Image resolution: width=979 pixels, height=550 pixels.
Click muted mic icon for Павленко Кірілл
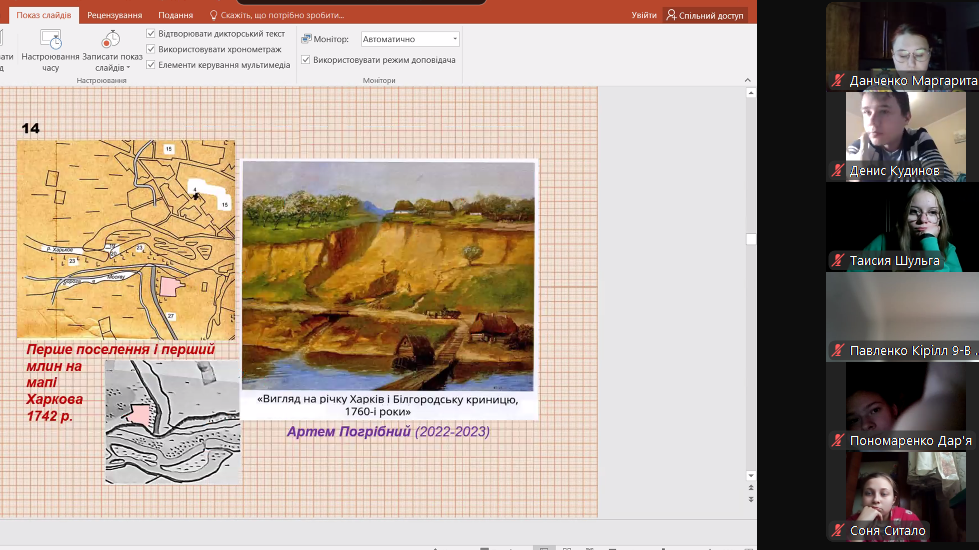(838, 351)
